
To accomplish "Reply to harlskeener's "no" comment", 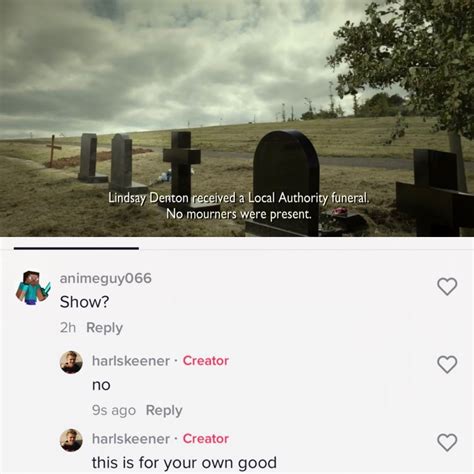I will pos(164,410).
